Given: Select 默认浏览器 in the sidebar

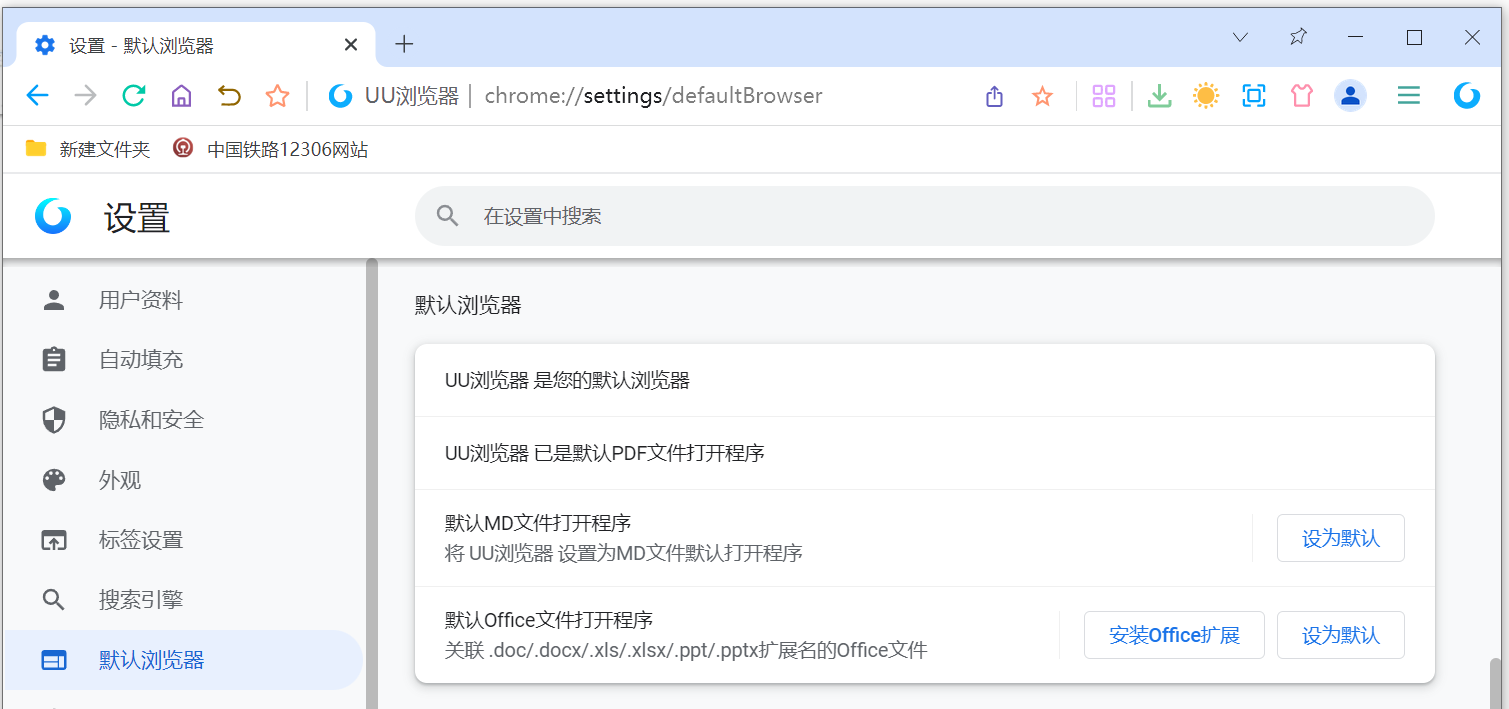Looking at the screenshot, I should coord(183,660).
